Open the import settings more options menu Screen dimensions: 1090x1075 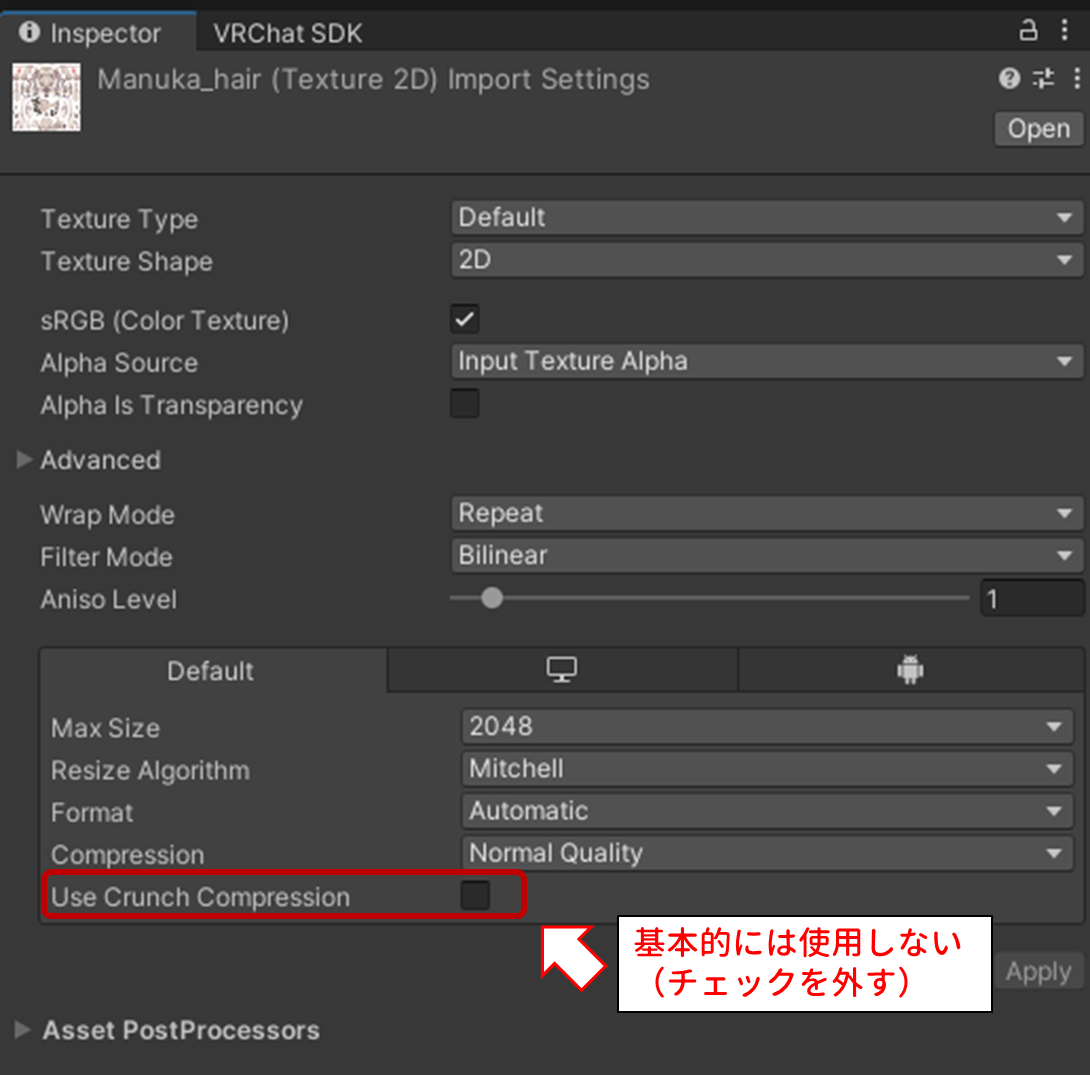coord(1076,79)
